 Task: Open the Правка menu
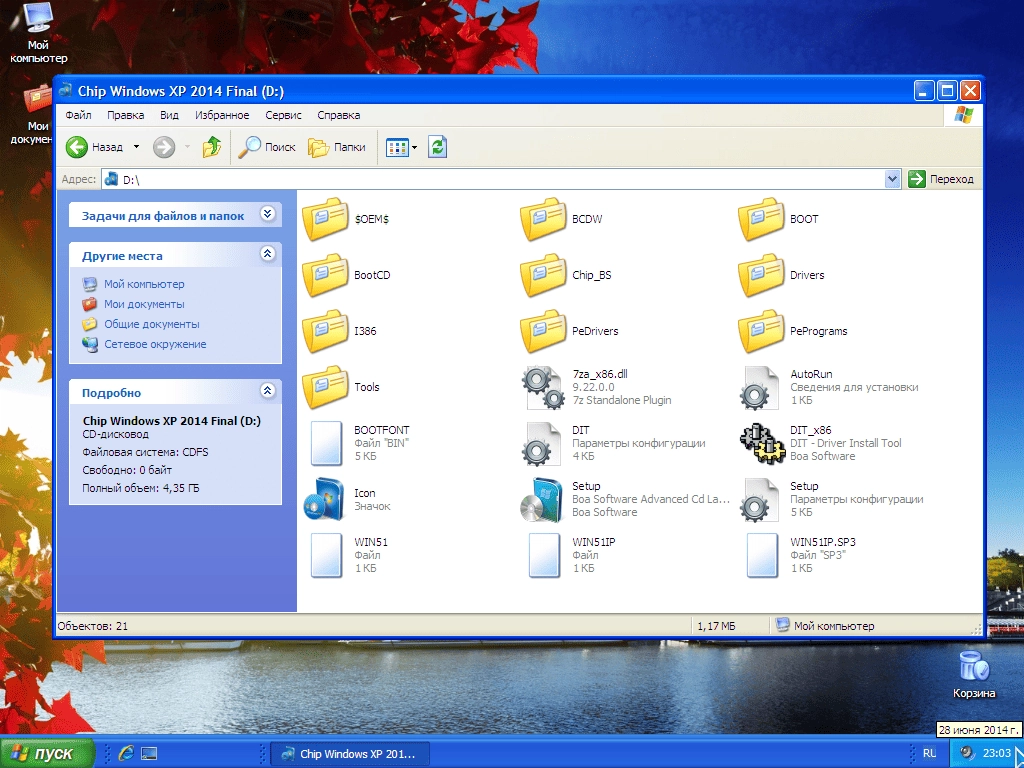[x=125, y=115]
